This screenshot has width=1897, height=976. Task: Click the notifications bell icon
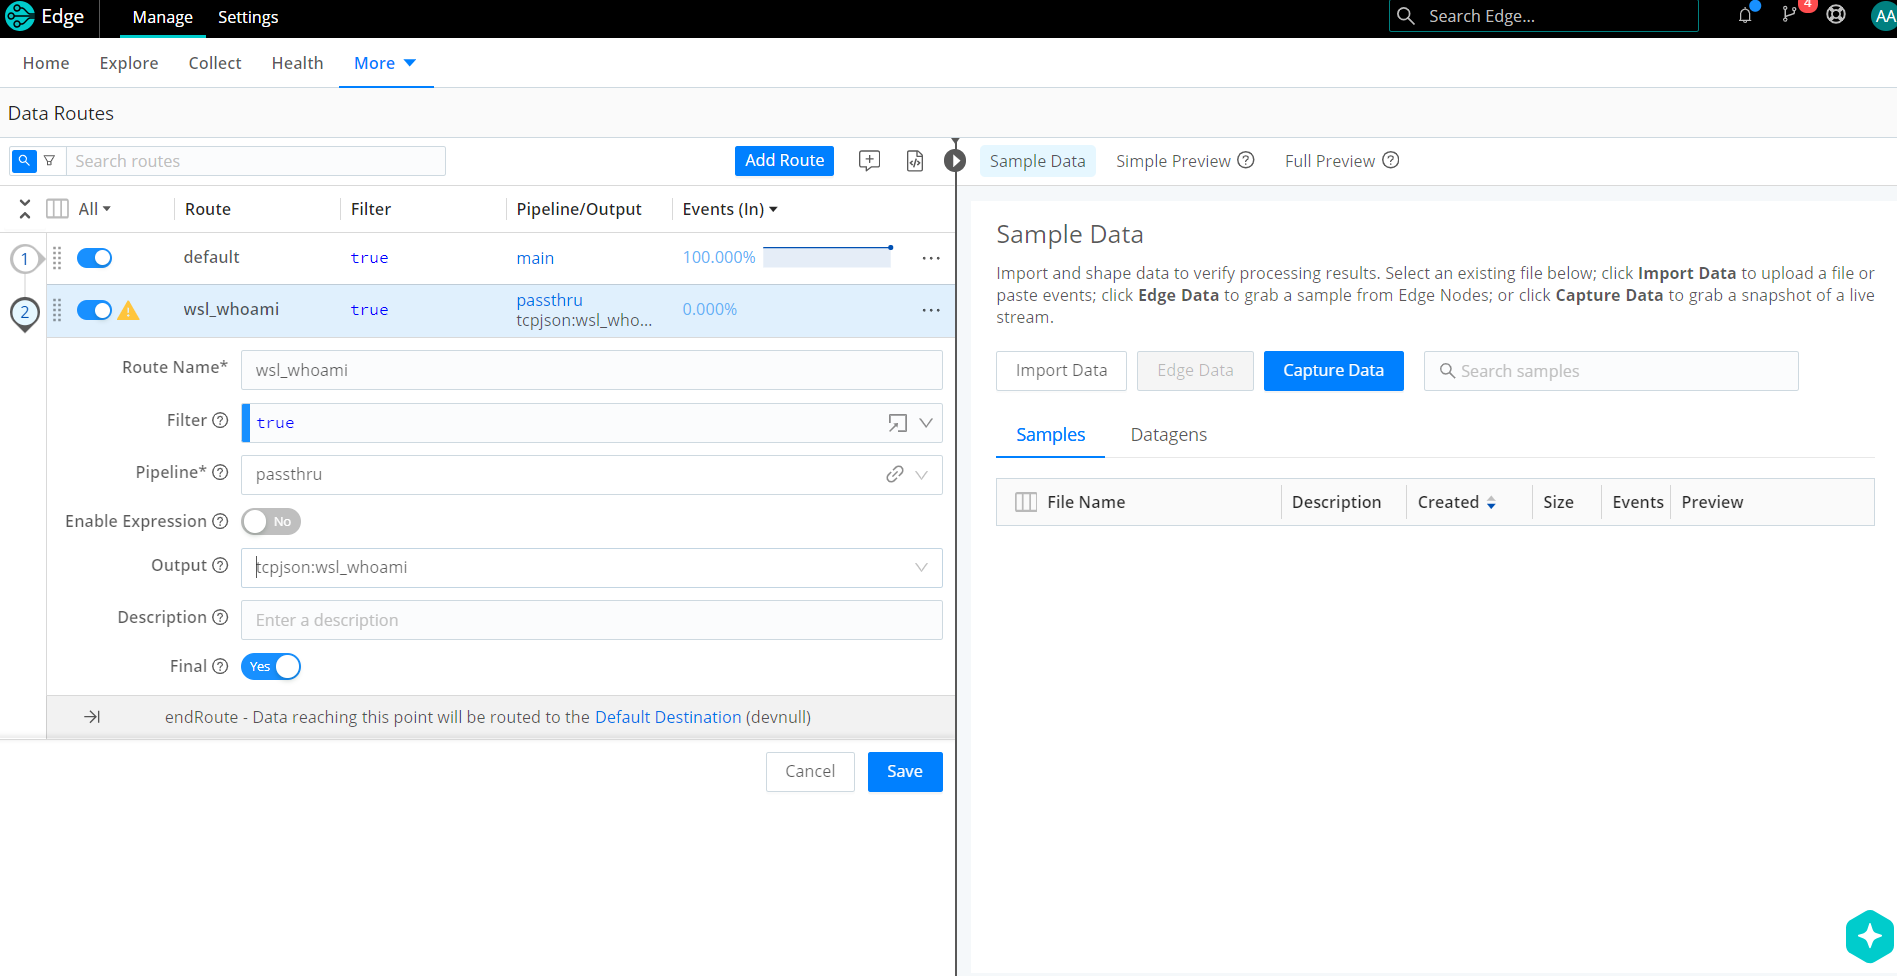pyautogui.click(x=1745, y=16)
